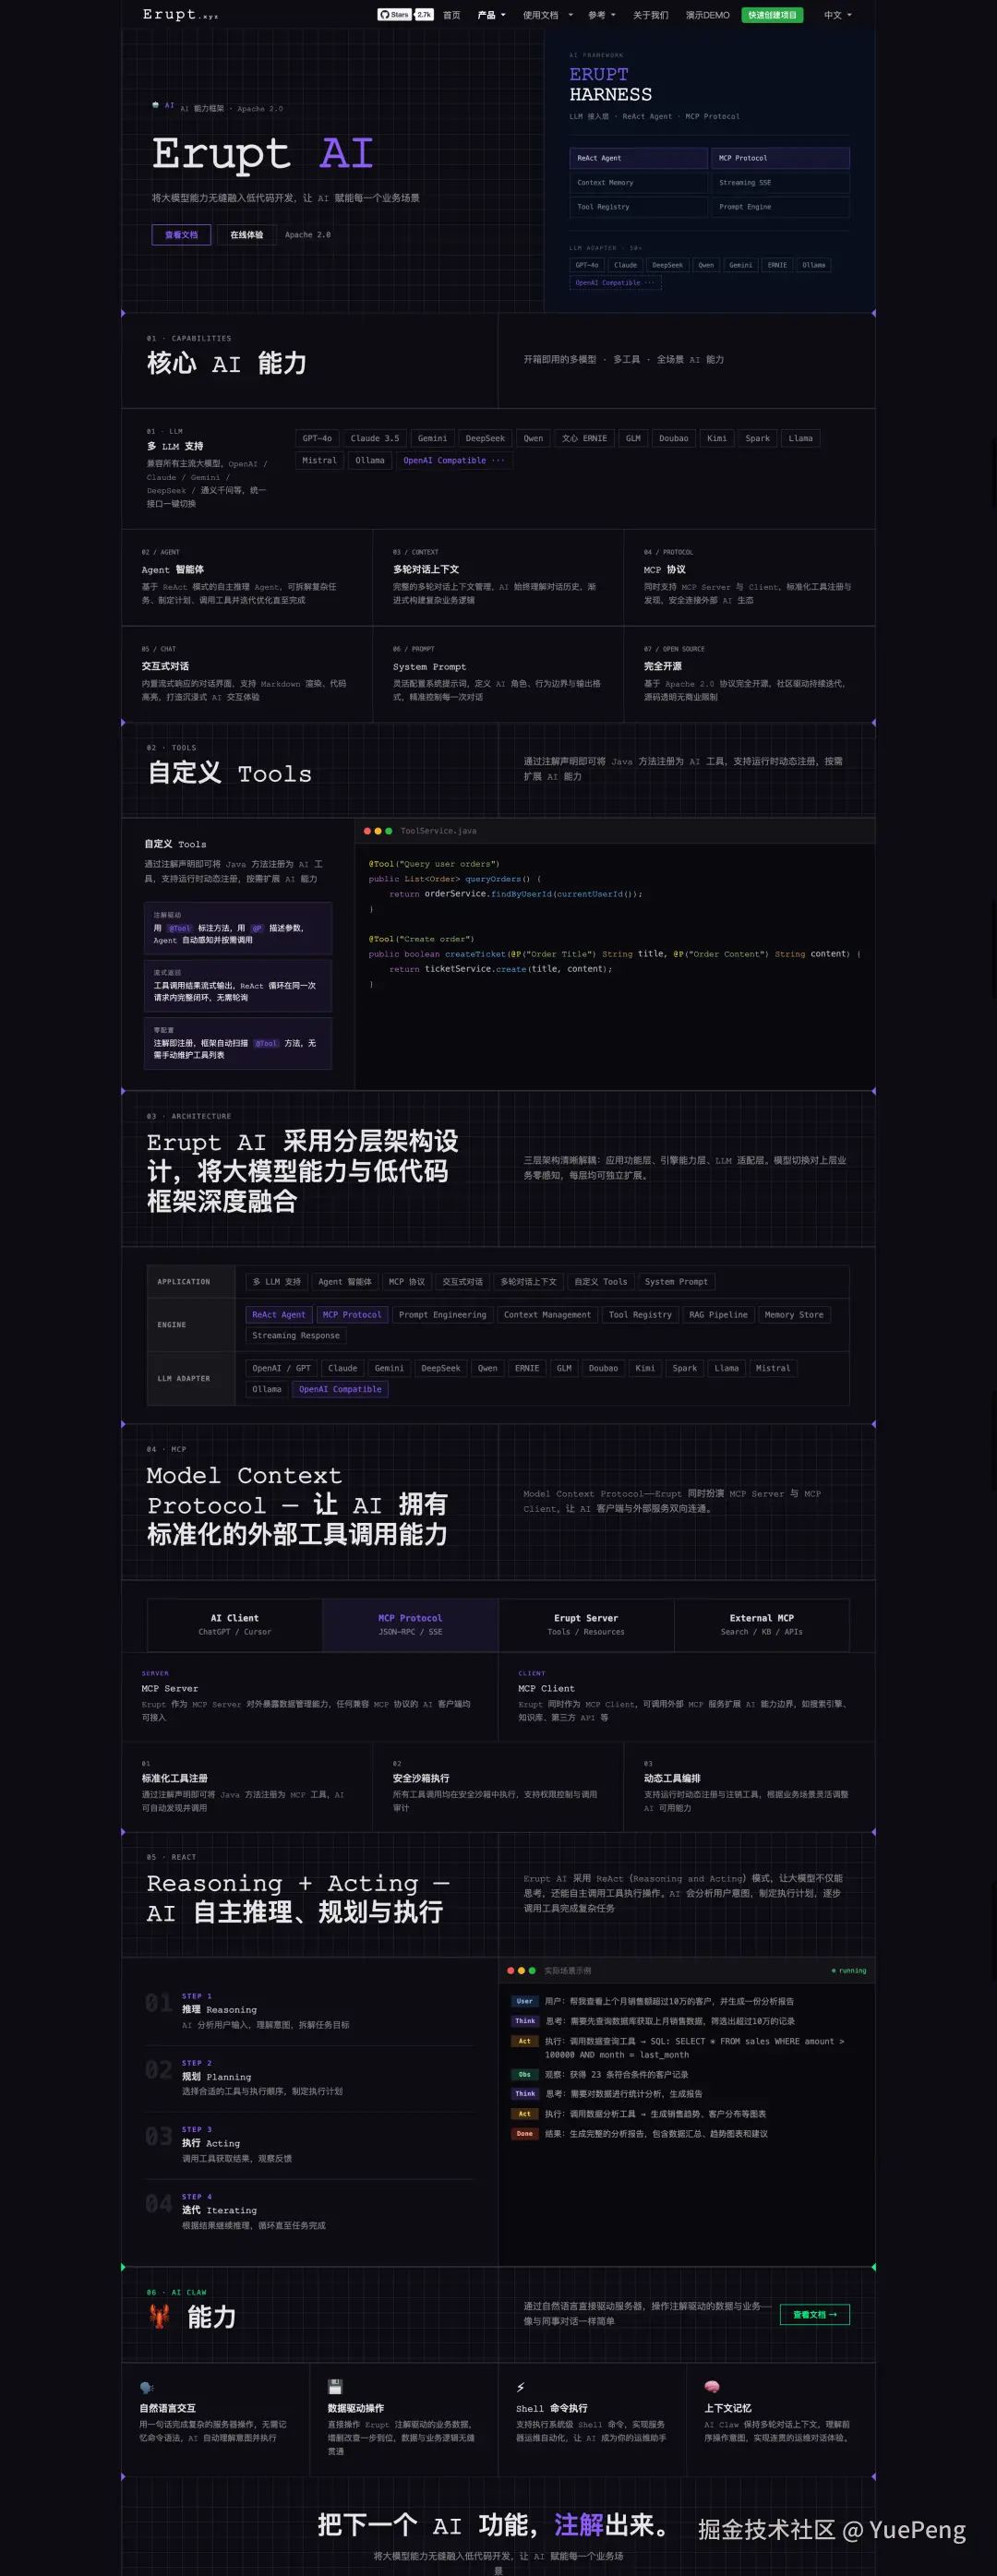Open 演示DEMO in the navbar
This screenshot has height=2576, width=997.
(x=707, y=15)
